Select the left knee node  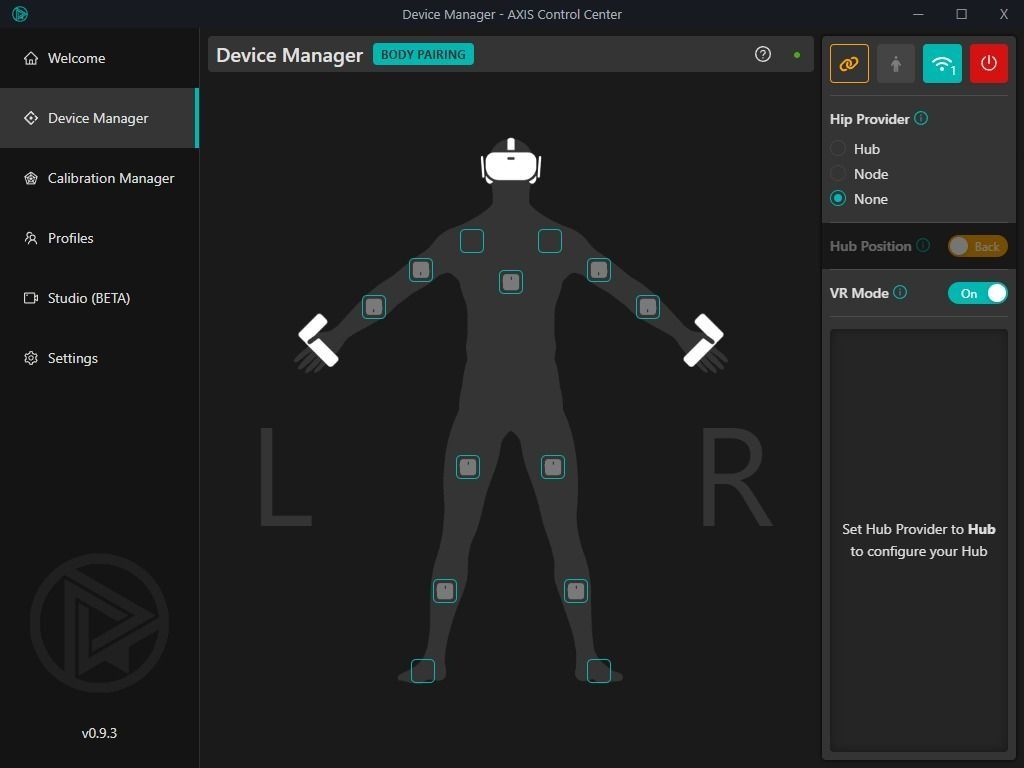445,591
